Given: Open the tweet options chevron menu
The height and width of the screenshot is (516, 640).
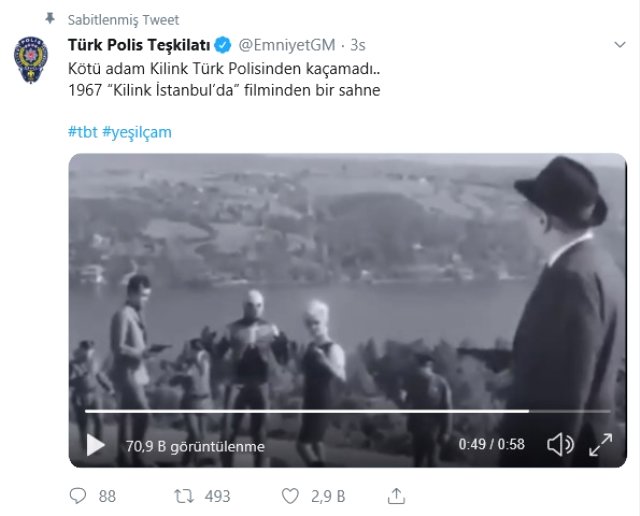Looking at the screenshot, I should 618,46.
